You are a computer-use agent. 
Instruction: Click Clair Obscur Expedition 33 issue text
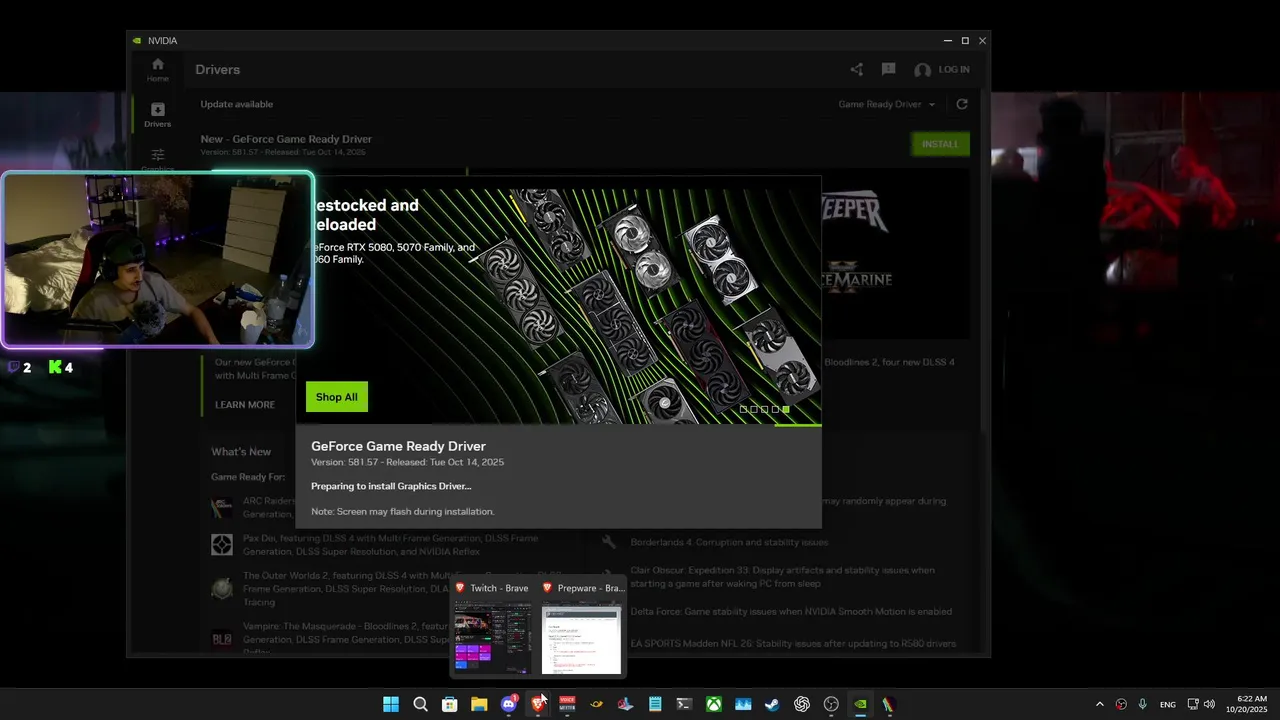(782, 577)
